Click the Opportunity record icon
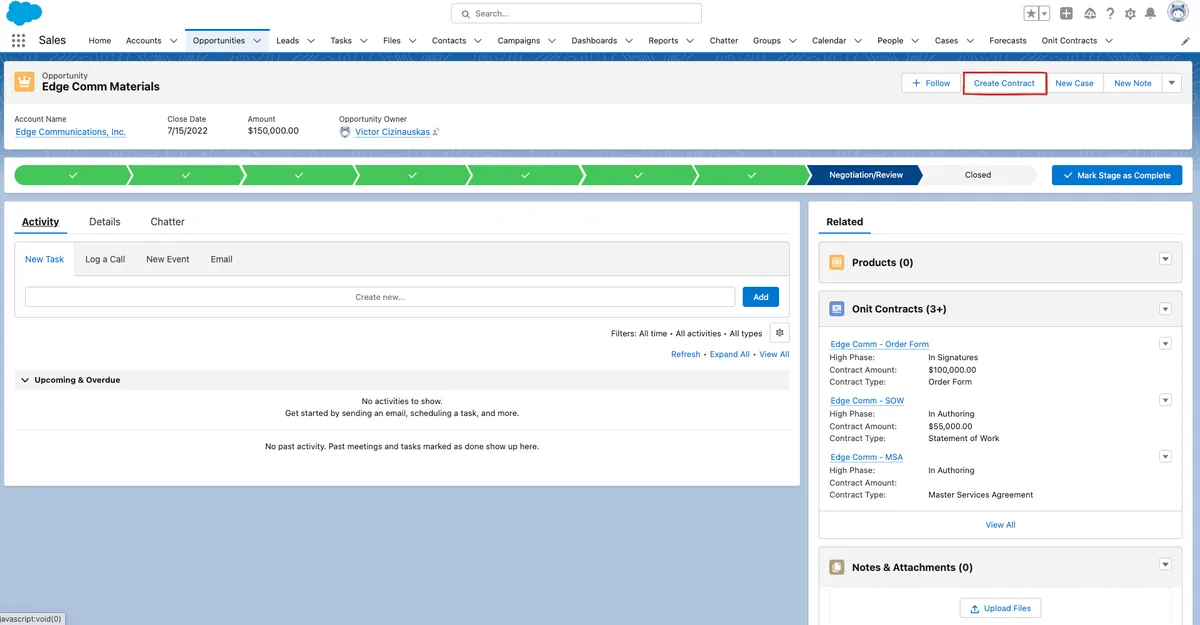1200x625 pixels. point(24,82)
